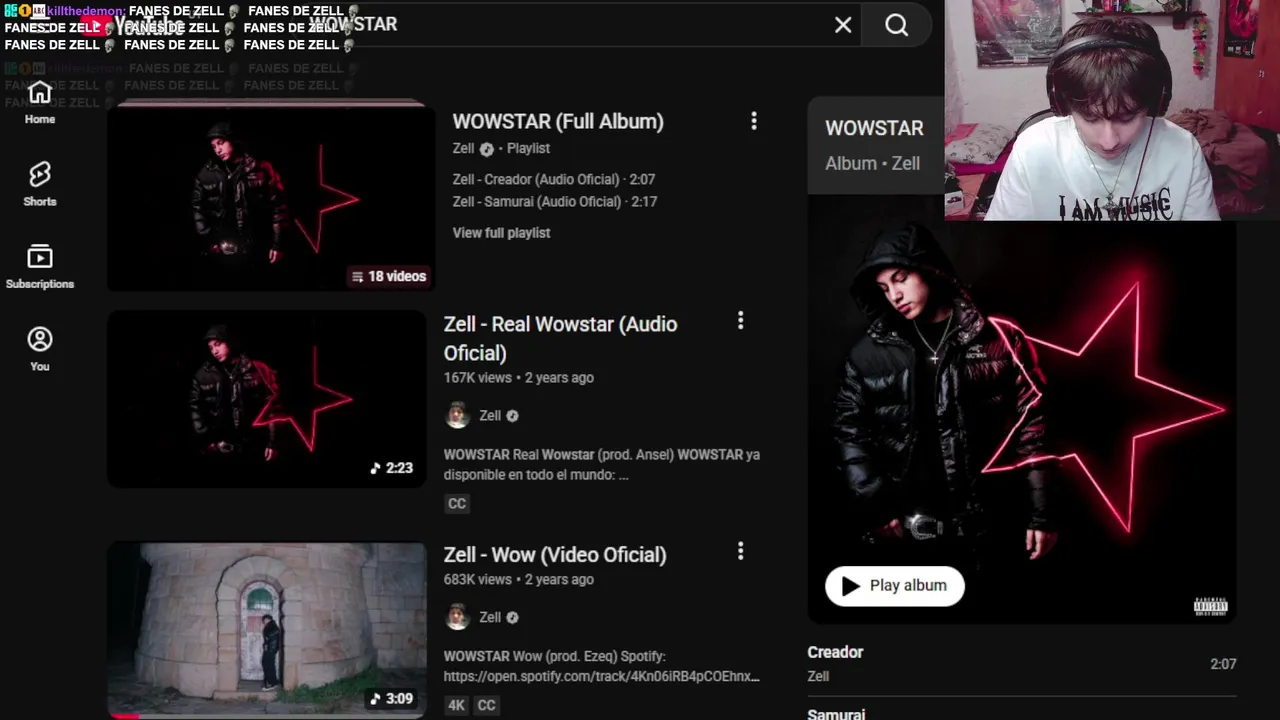
Task: Open the Zell channel avatar under Real Wowstar
Action: (x=458, y=416)
